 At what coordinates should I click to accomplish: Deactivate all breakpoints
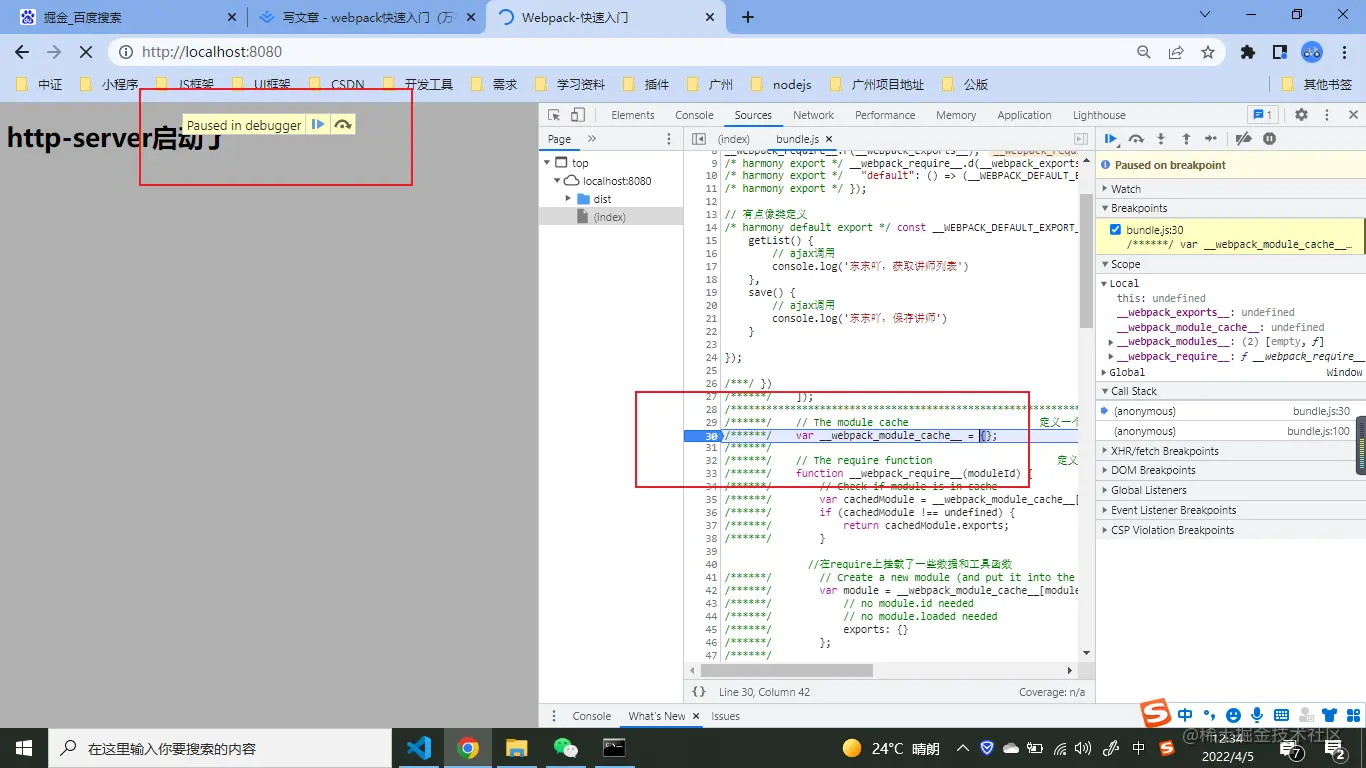1243,139
